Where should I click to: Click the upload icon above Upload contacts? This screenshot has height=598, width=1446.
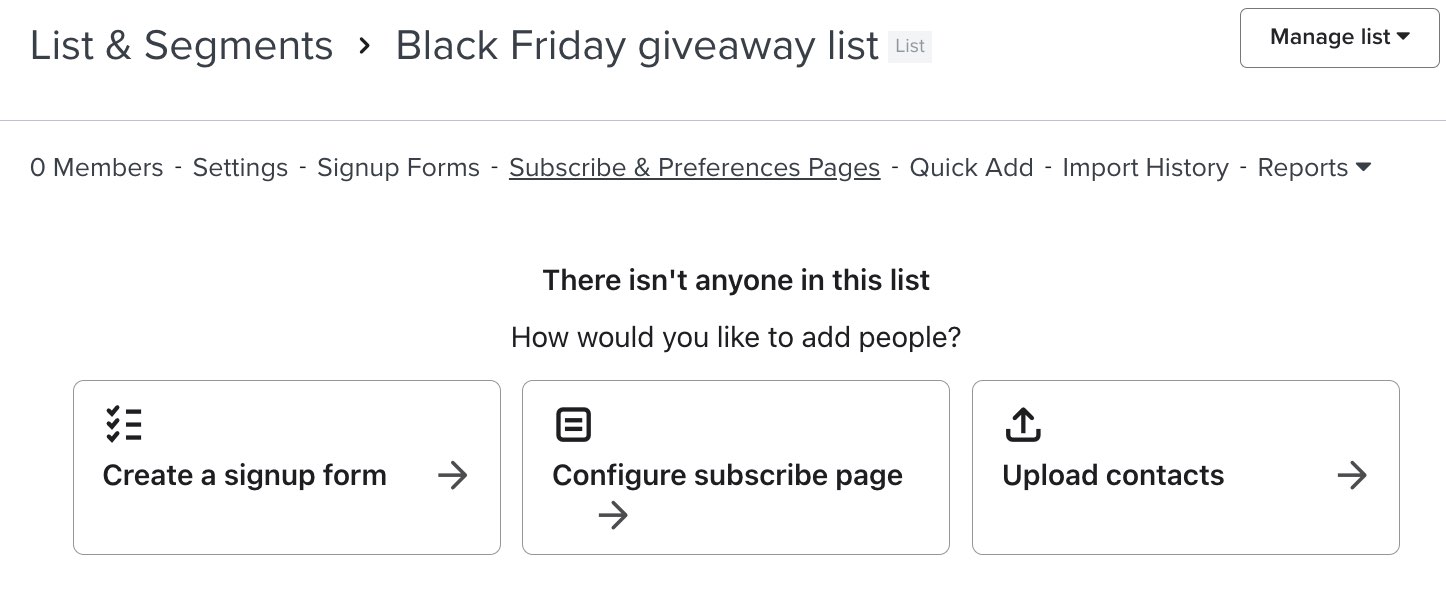pyautogui.click(x=1023, y=424)
